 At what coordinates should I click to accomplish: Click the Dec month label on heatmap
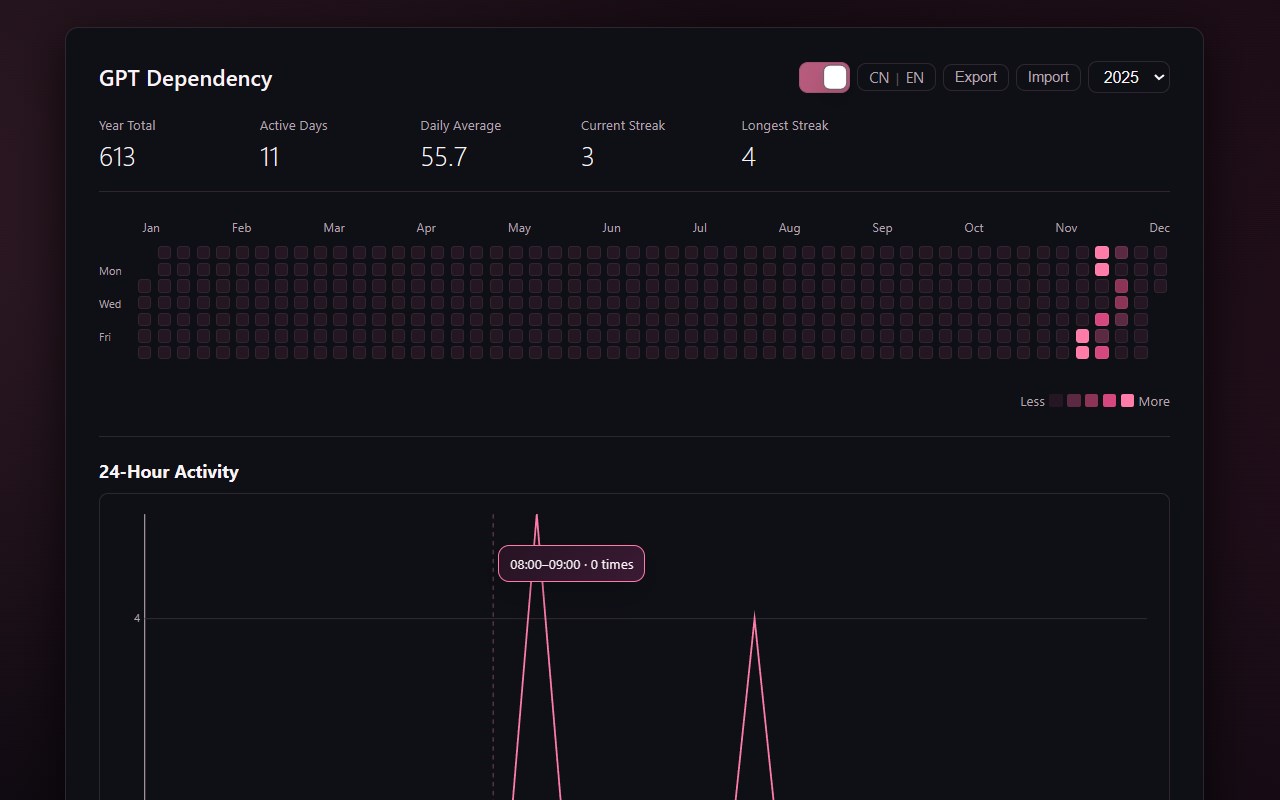coord(1159,228)
